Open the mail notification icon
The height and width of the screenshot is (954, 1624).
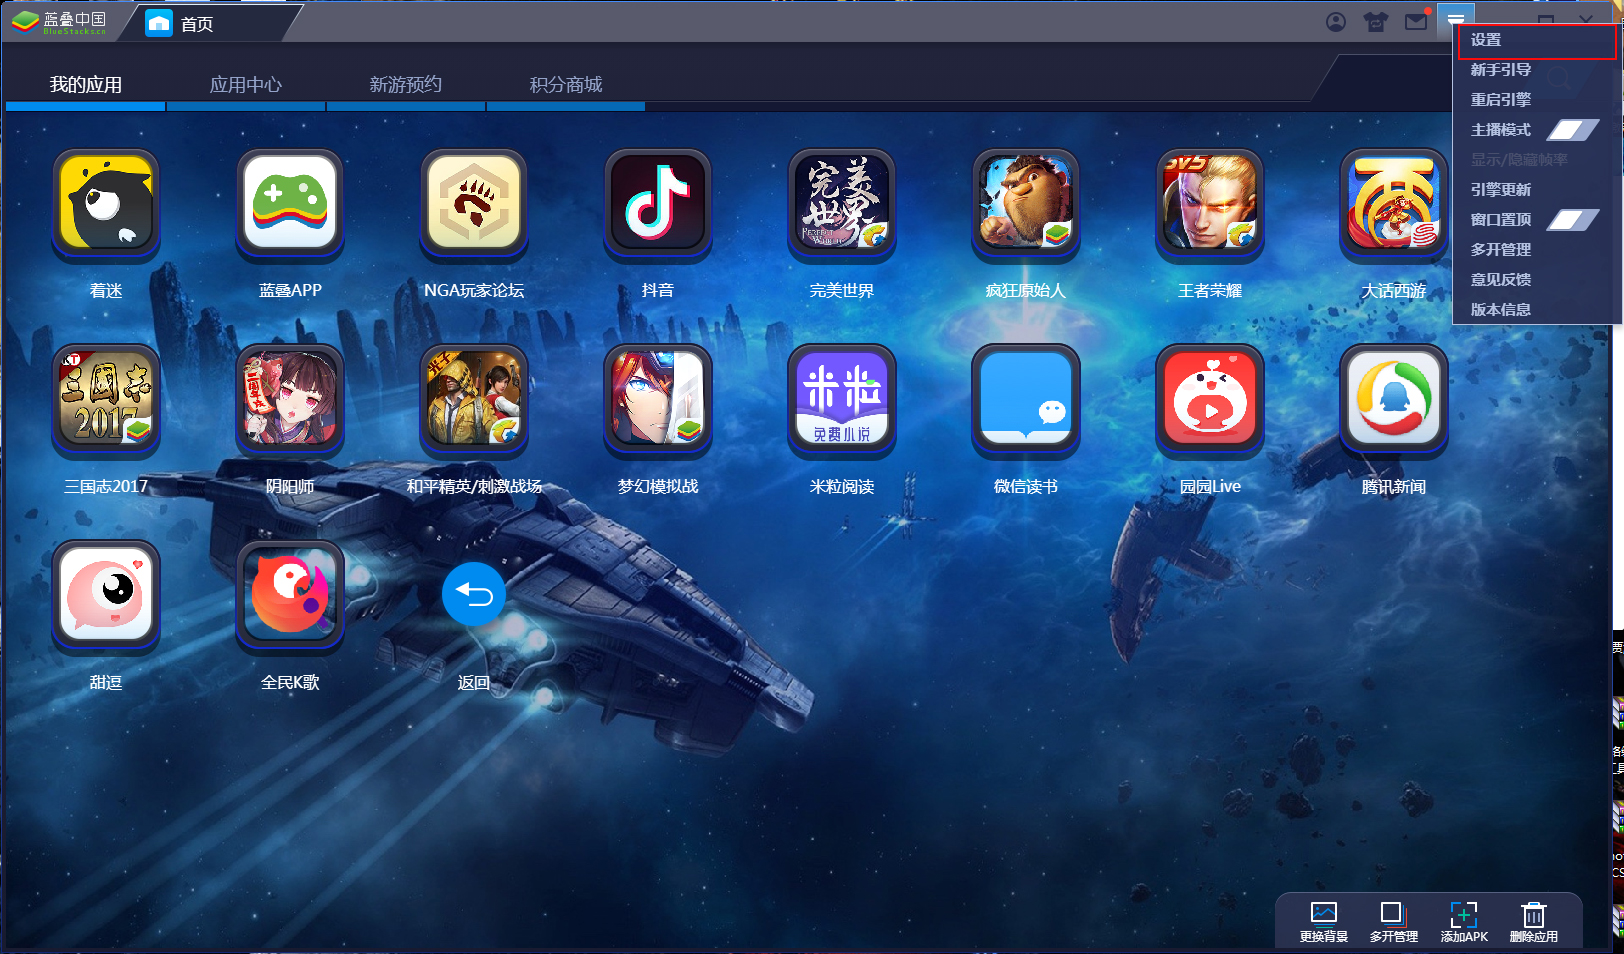(1416, 21)
